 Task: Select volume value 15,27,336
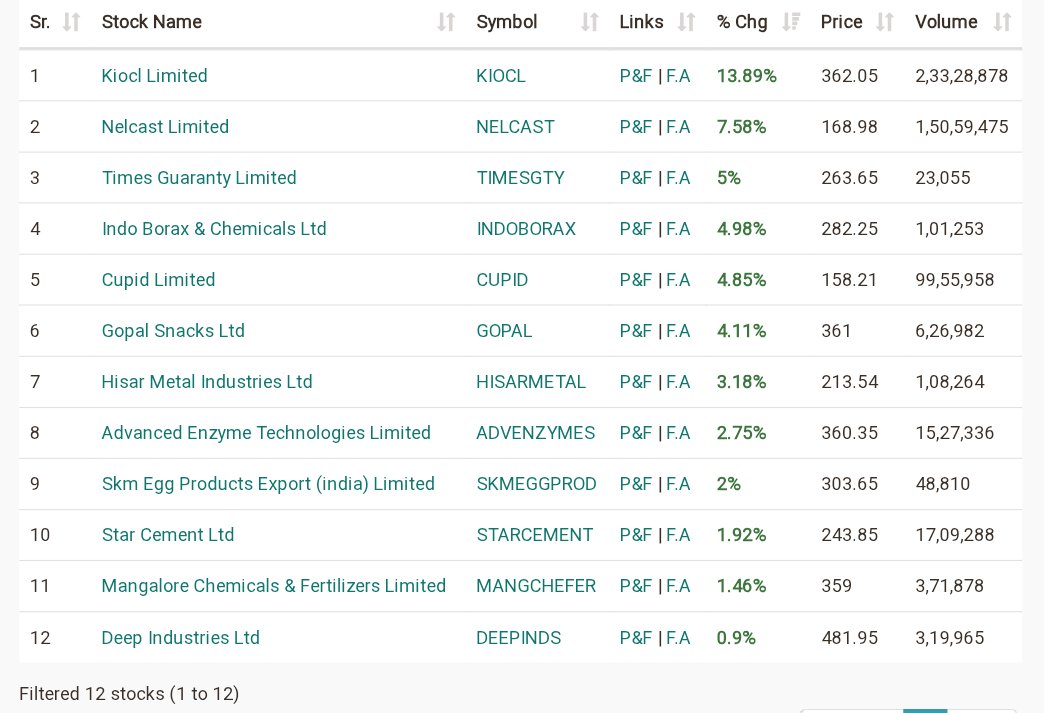click(x=955, y=433)
